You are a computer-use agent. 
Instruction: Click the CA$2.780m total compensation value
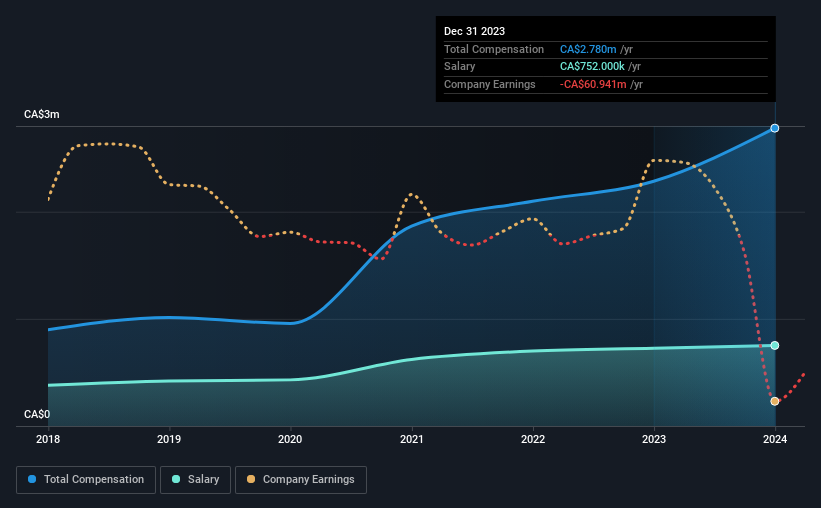[x=588, y=49]
